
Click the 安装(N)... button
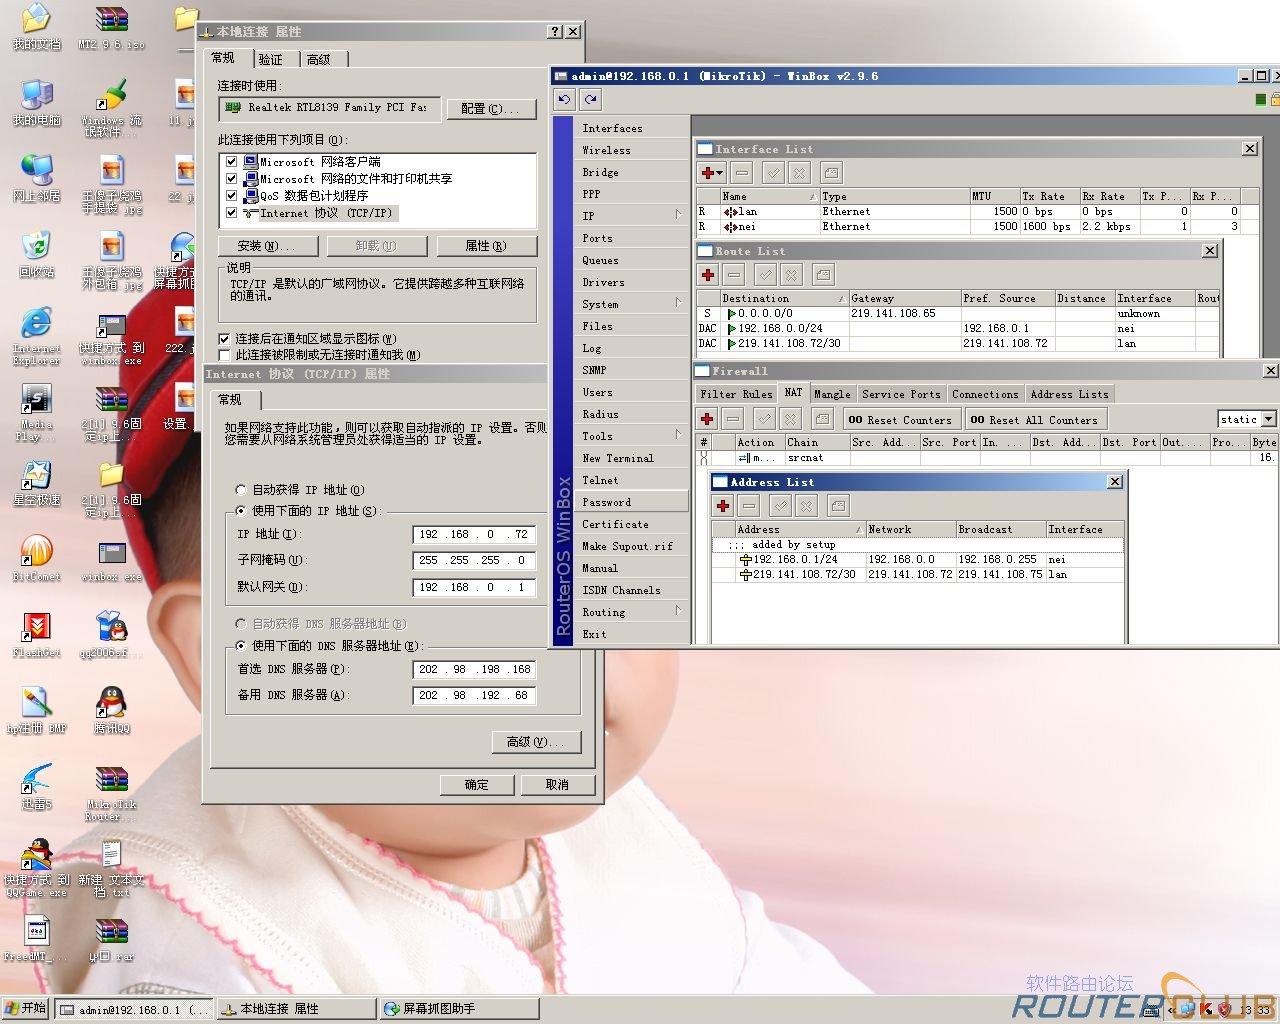pyautogui.click(x=267, y=246)
